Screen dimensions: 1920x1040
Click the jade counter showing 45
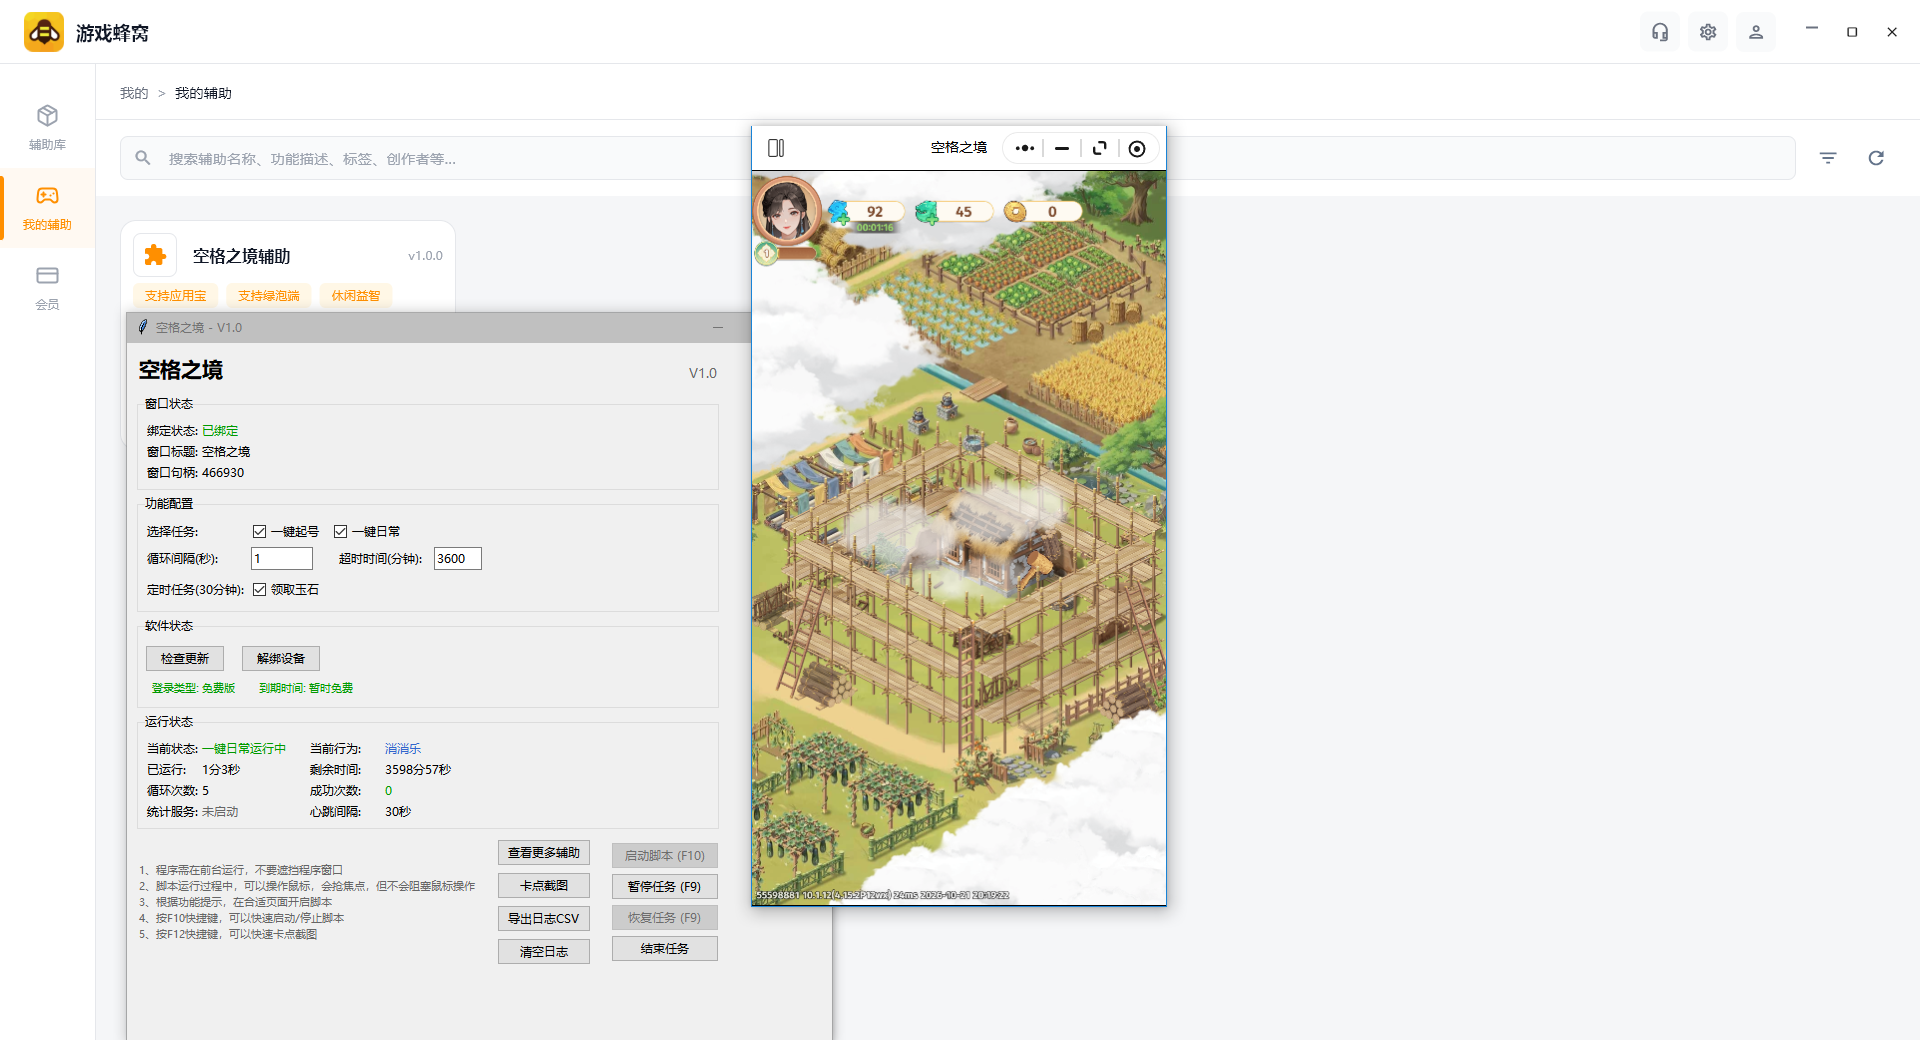(x=955, y=211)
